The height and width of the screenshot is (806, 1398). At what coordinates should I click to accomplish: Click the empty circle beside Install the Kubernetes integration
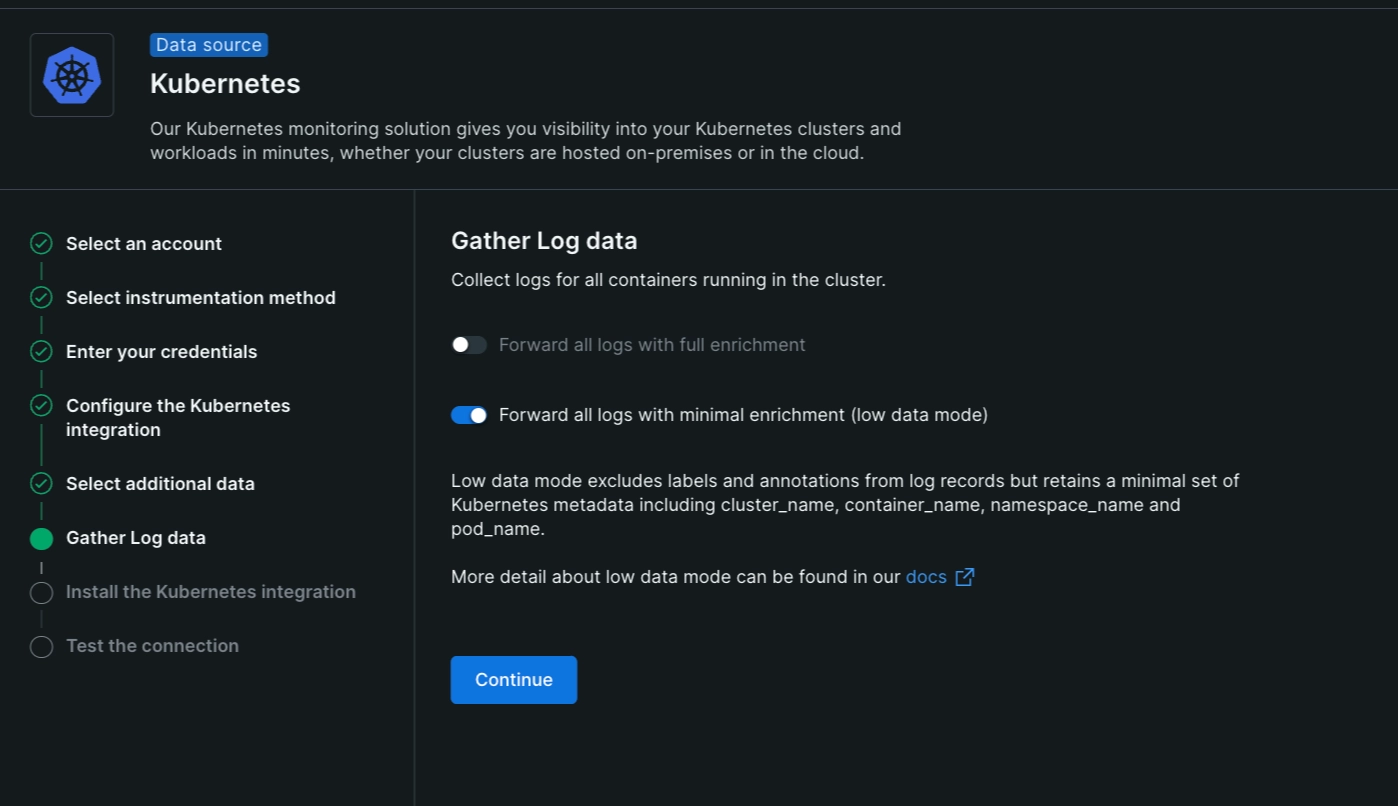[x=41, y=593]
